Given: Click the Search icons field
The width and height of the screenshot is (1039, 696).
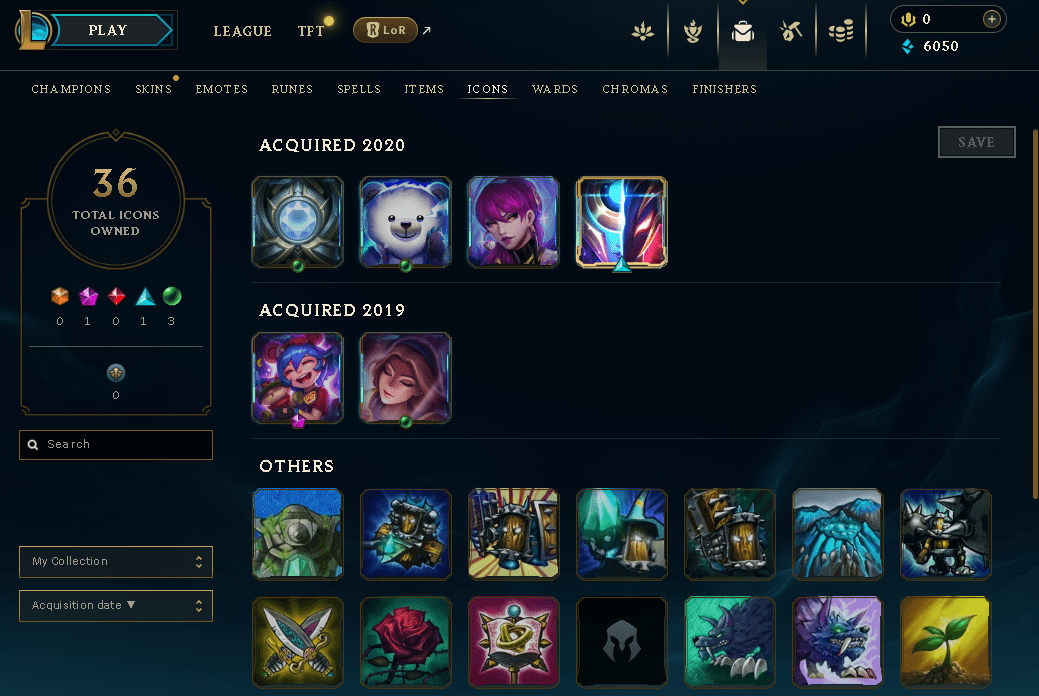Looking at the screenshot, I should 116,444.
